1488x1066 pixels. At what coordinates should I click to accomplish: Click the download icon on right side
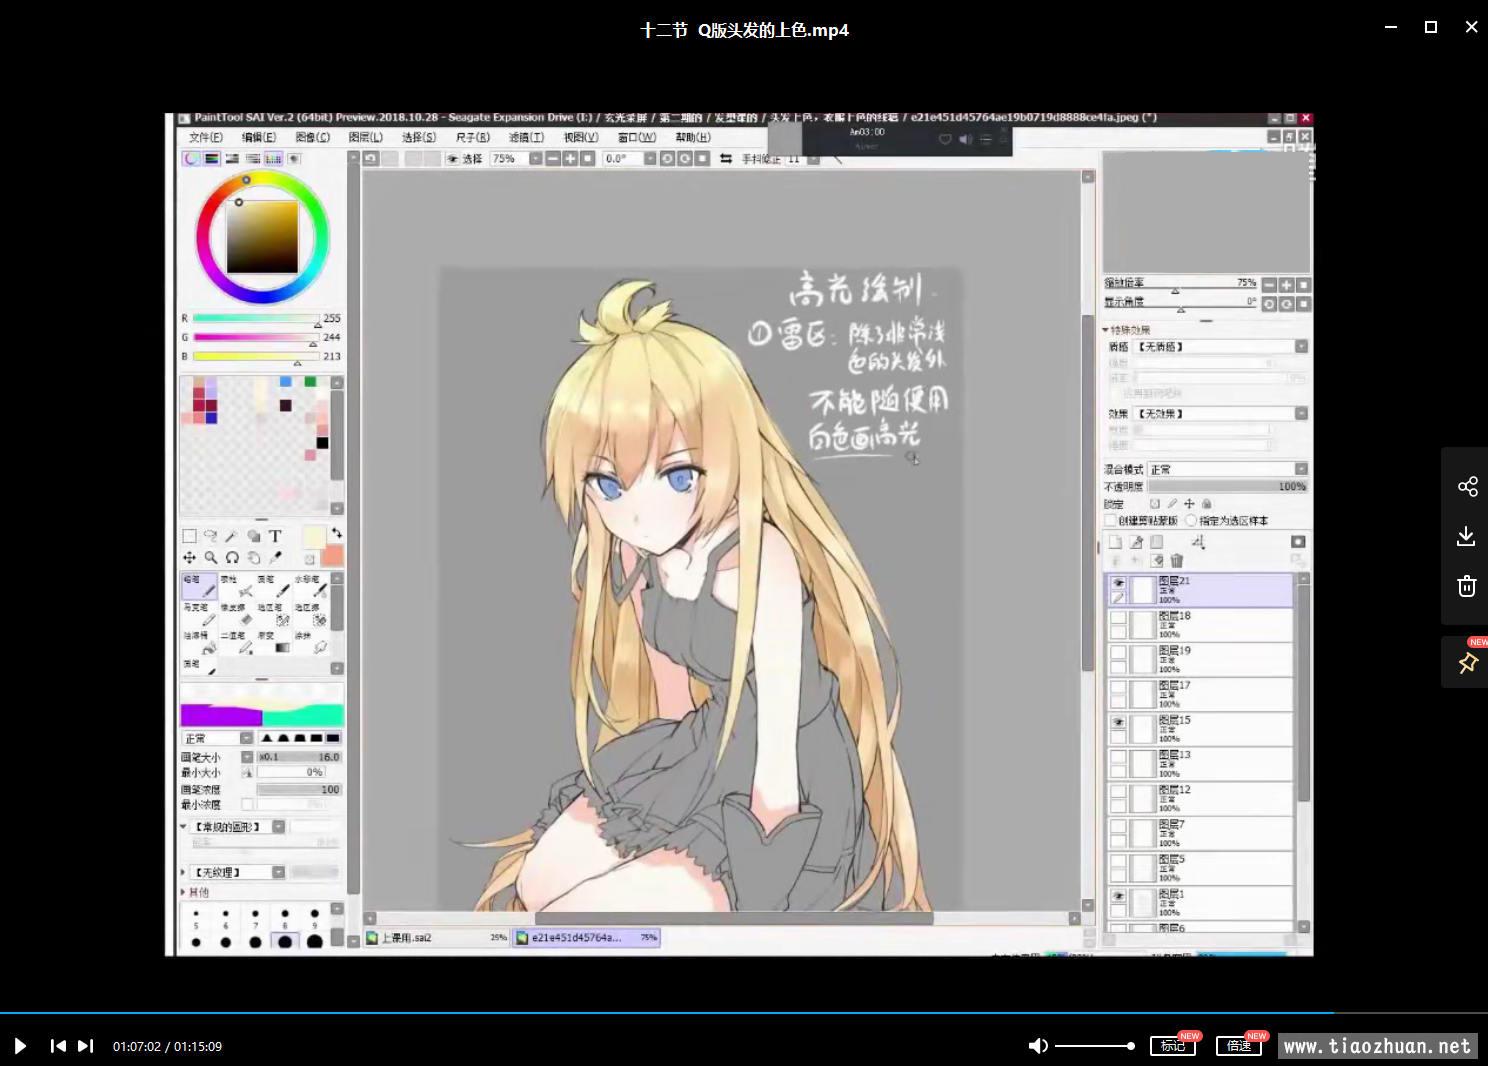click(1467, 536)
